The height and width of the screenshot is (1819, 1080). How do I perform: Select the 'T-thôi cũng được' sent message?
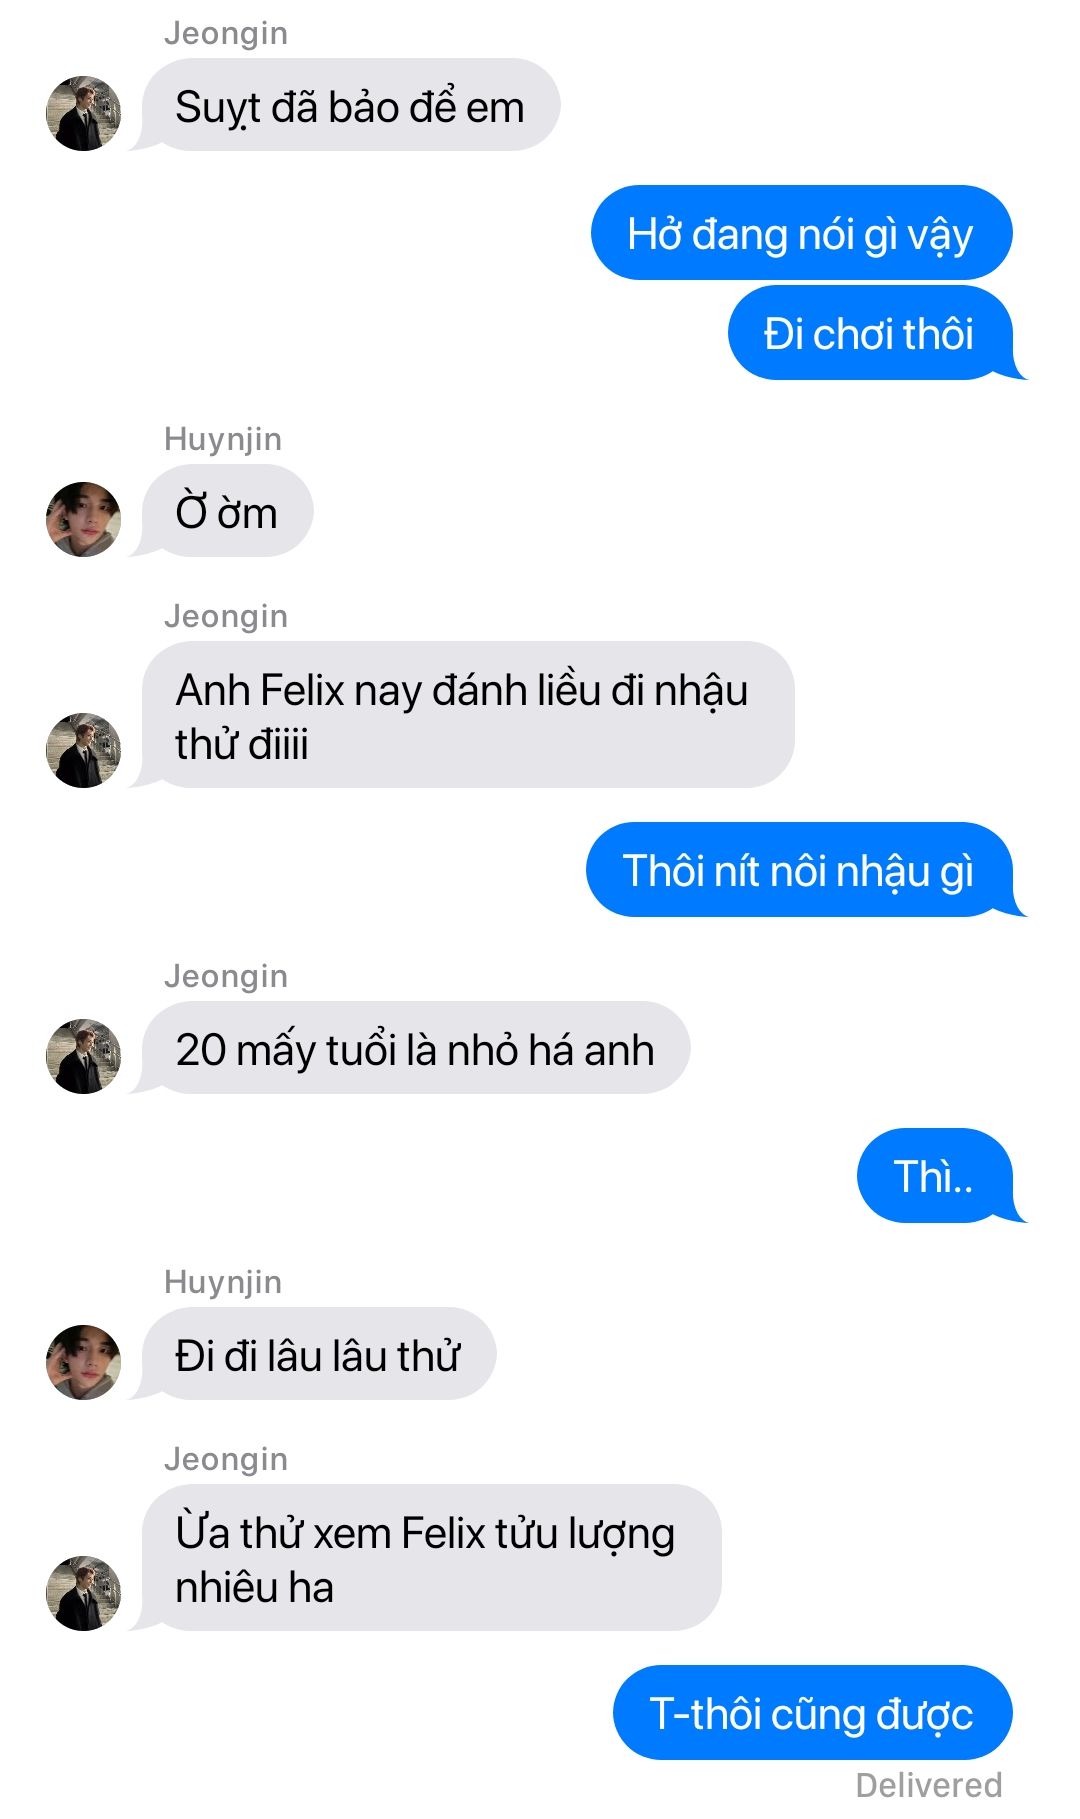(813, 1713)
